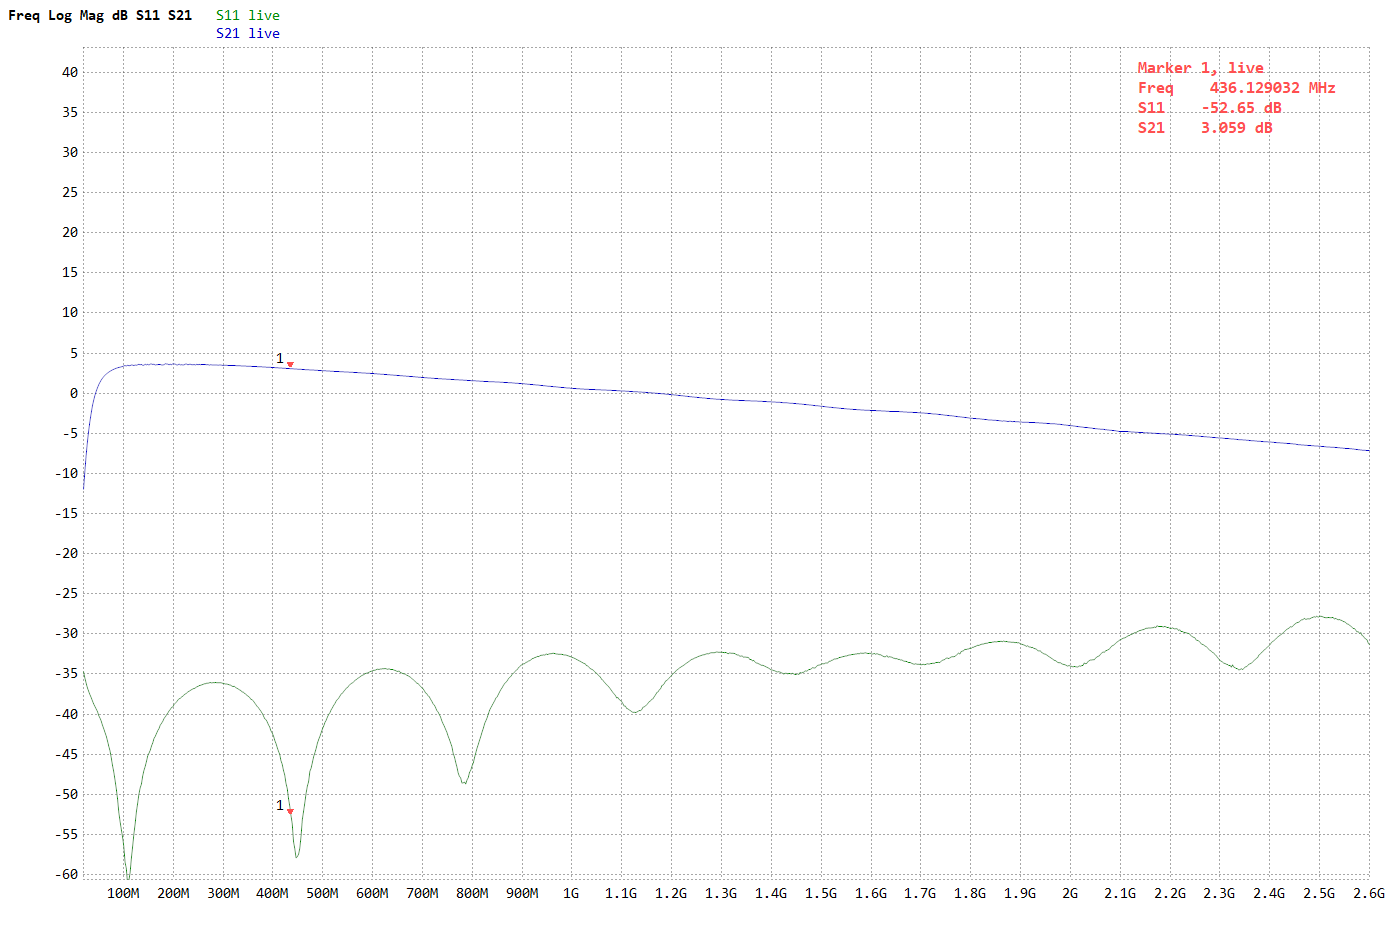Click the -60 y-axis label
Image resolution: width=1392 pixels, height=925 pixels.
(x=66, y=874)
